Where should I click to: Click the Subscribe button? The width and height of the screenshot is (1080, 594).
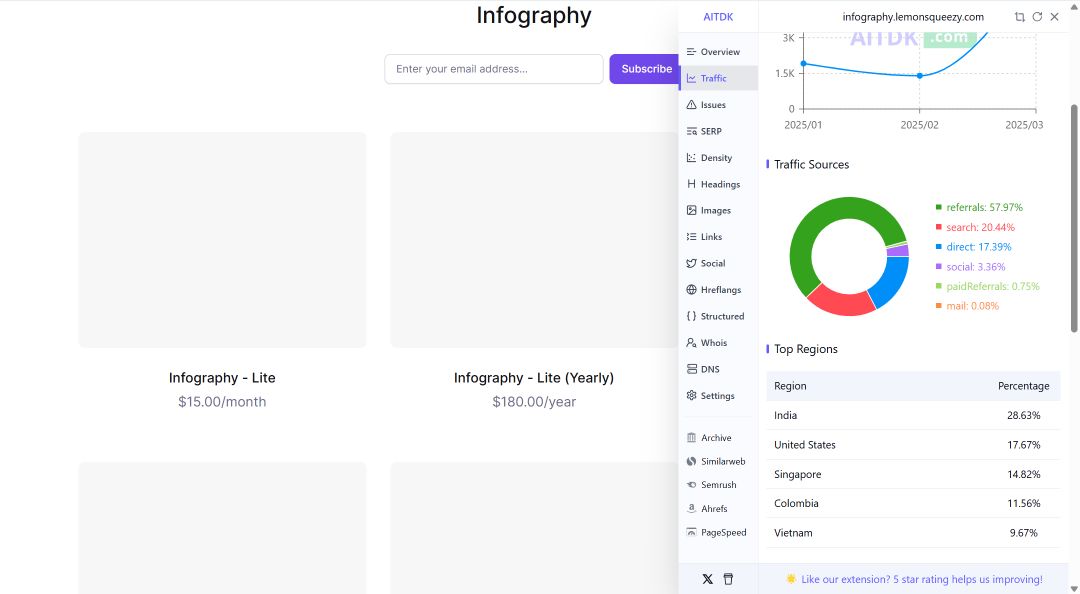[644, 69]
